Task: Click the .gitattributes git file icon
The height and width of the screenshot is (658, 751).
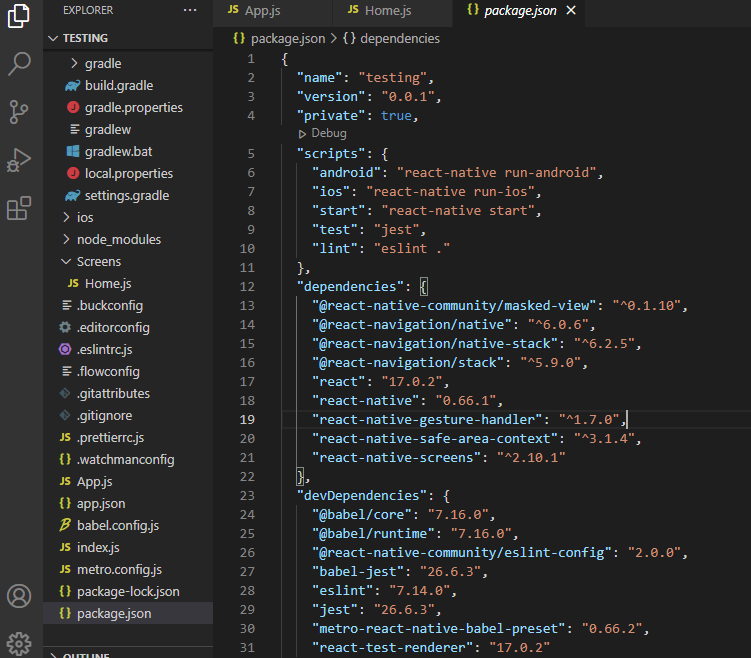Action: (x=65, y=393)
